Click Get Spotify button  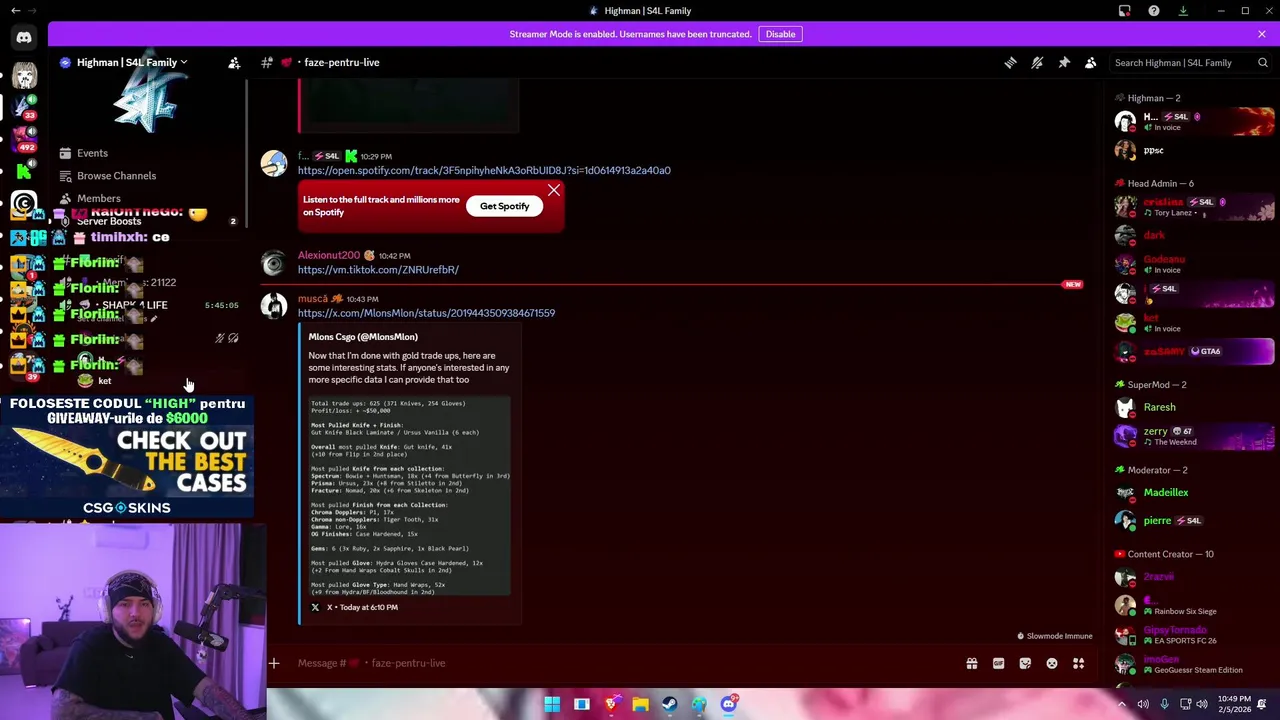click(x=504, y=206)
